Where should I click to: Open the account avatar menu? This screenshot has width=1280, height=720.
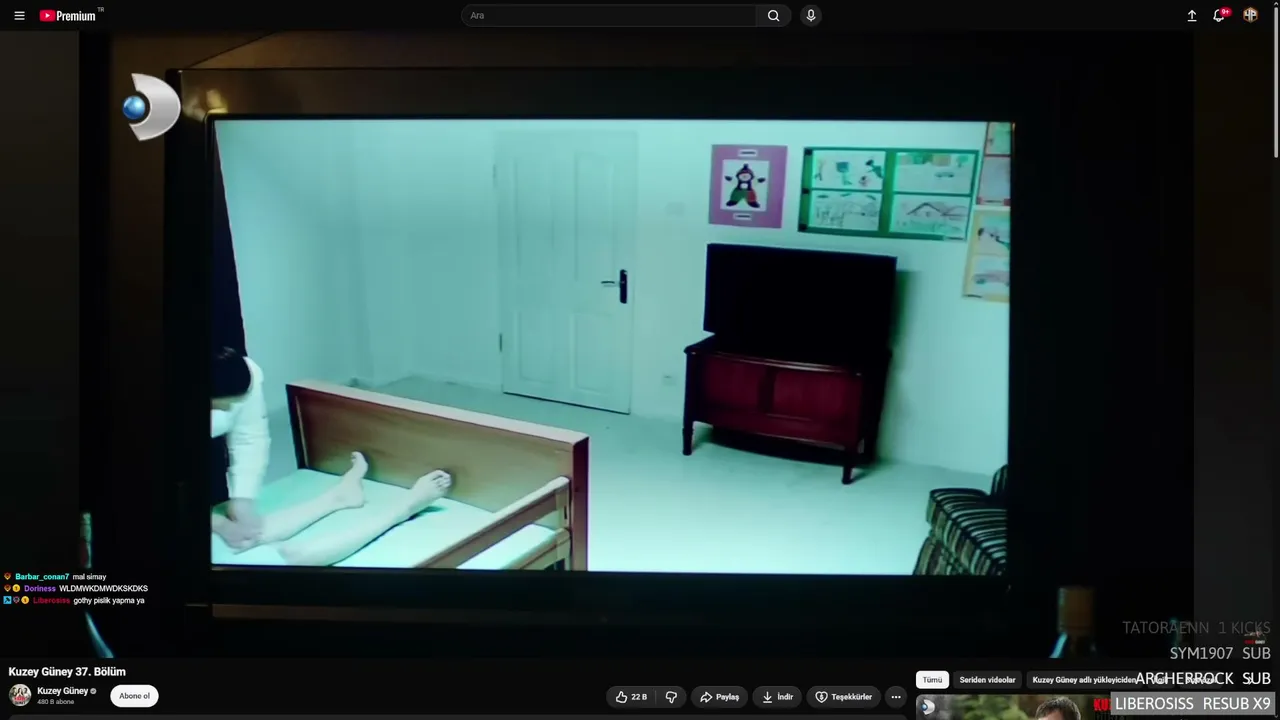[1250, 15]
